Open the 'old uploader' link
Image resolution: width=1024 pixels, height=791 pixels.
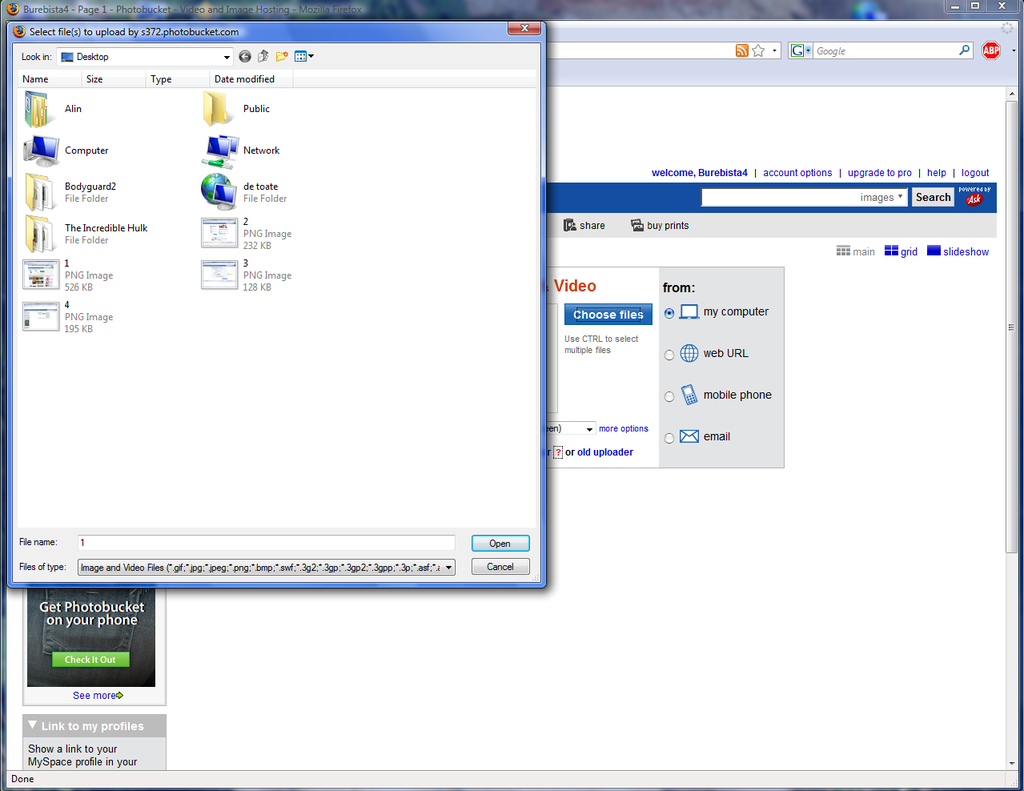click(605, 452)
